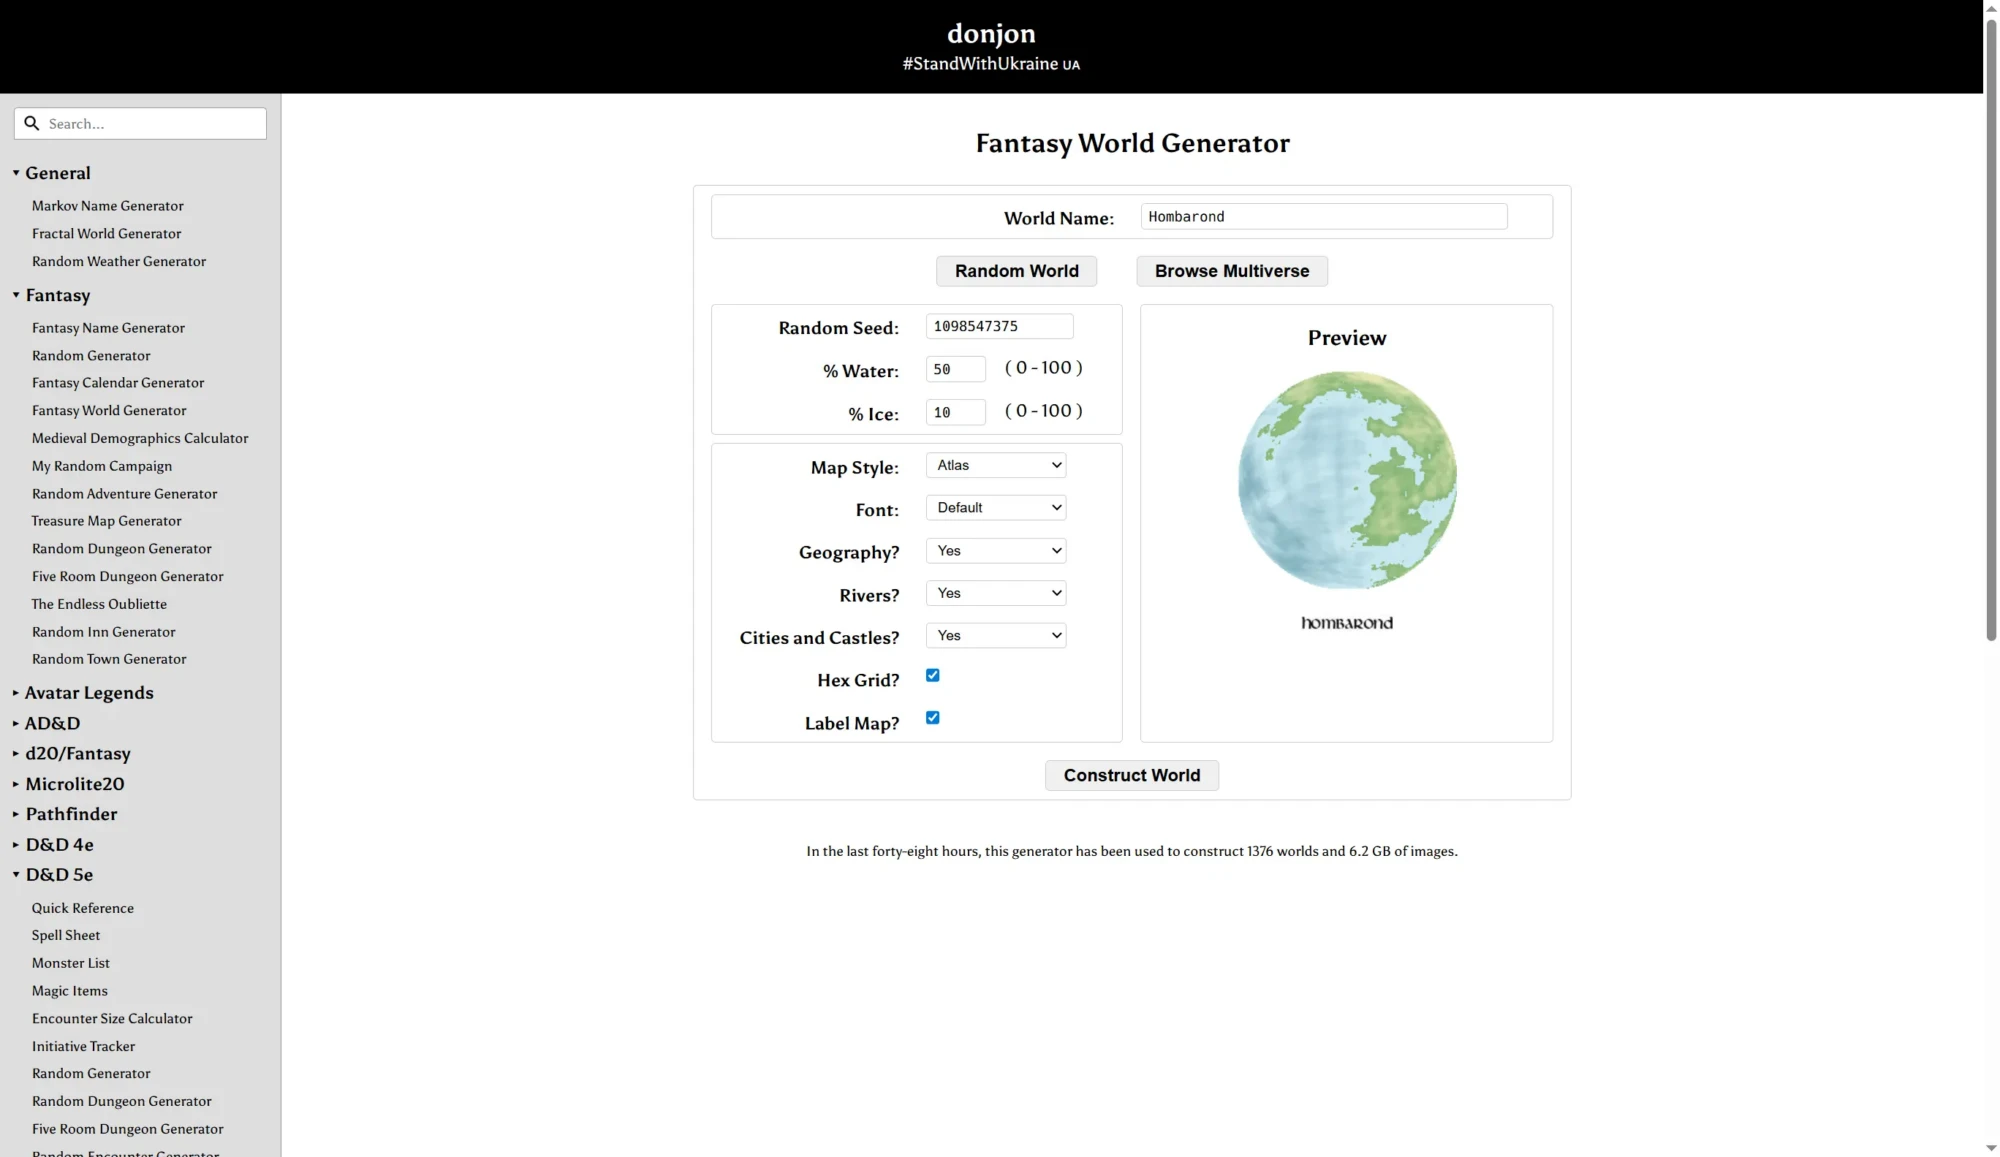The image size is (2000, 1157).
Task: Uncheck the Hex Grid checkbox
Action: [933, 676]
